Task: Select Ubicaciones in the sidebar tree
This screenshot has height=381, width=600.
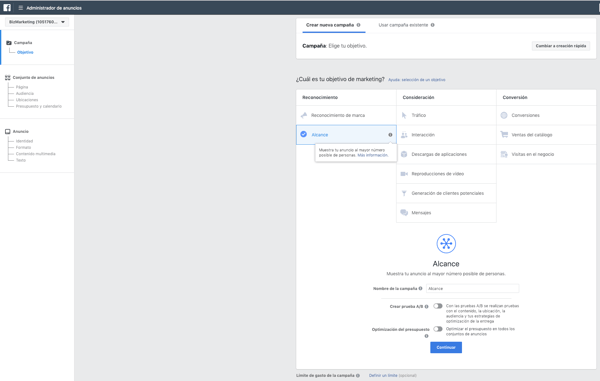Action: 27,100
